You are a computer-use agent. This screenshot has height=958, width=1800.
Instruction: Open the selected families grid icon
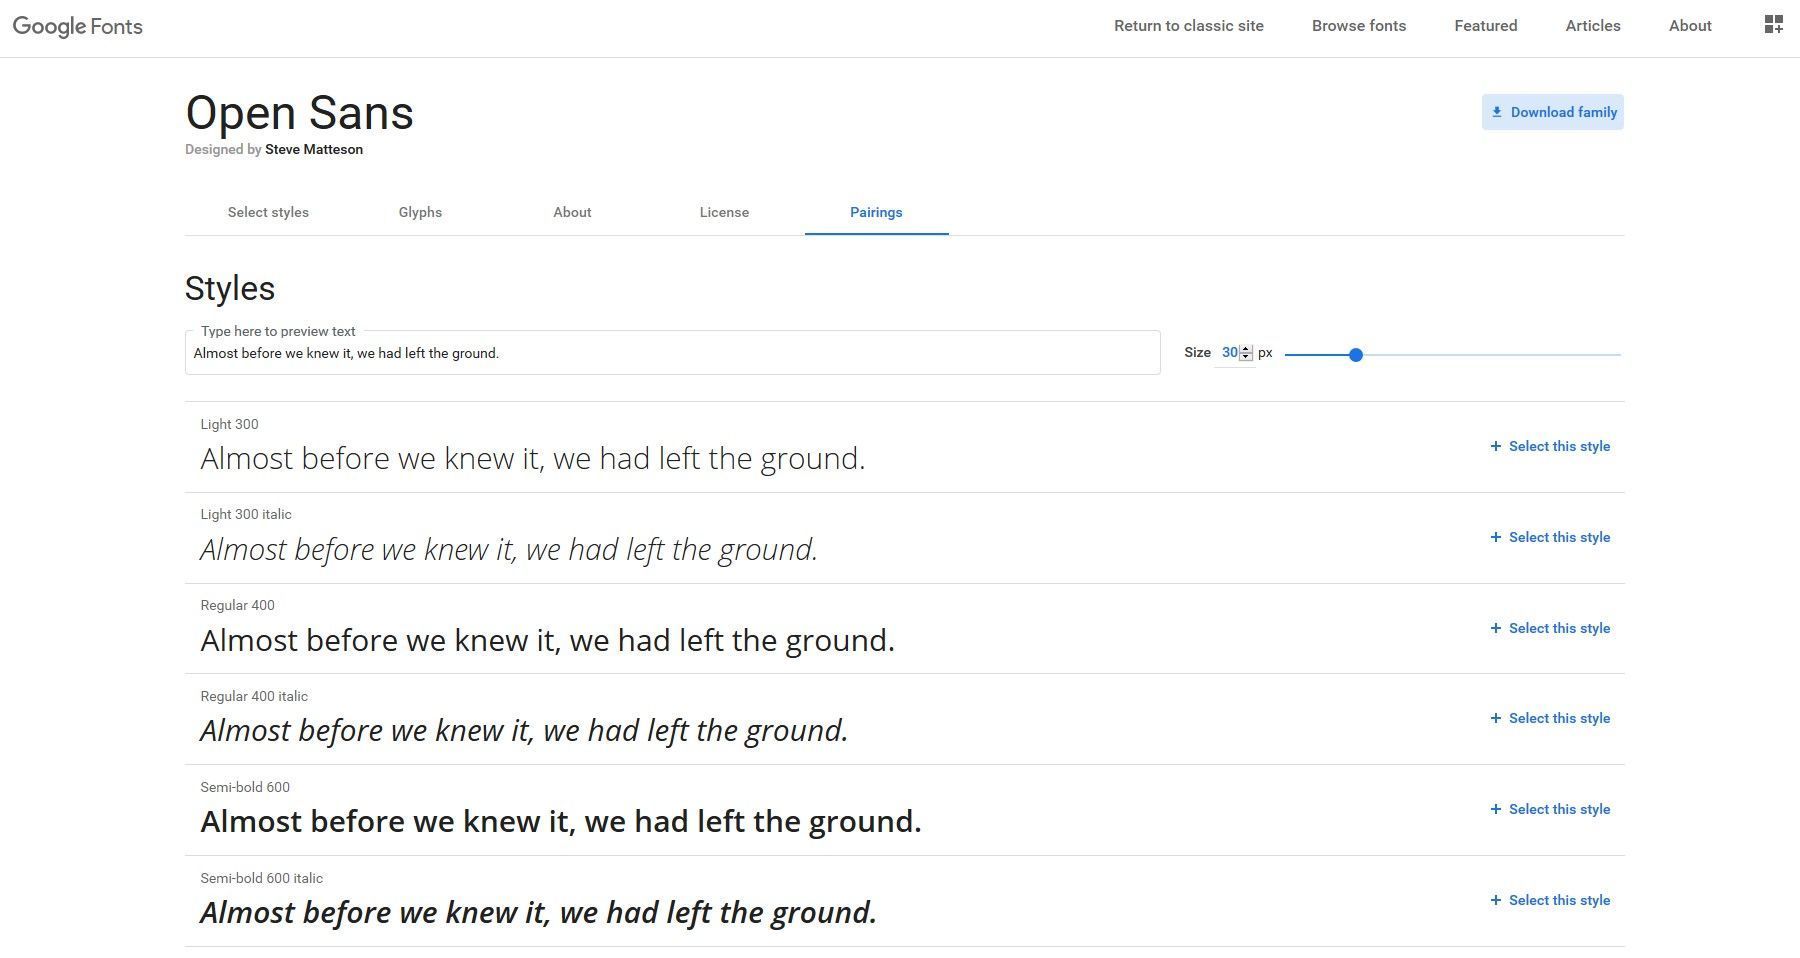coord(1773,25)
